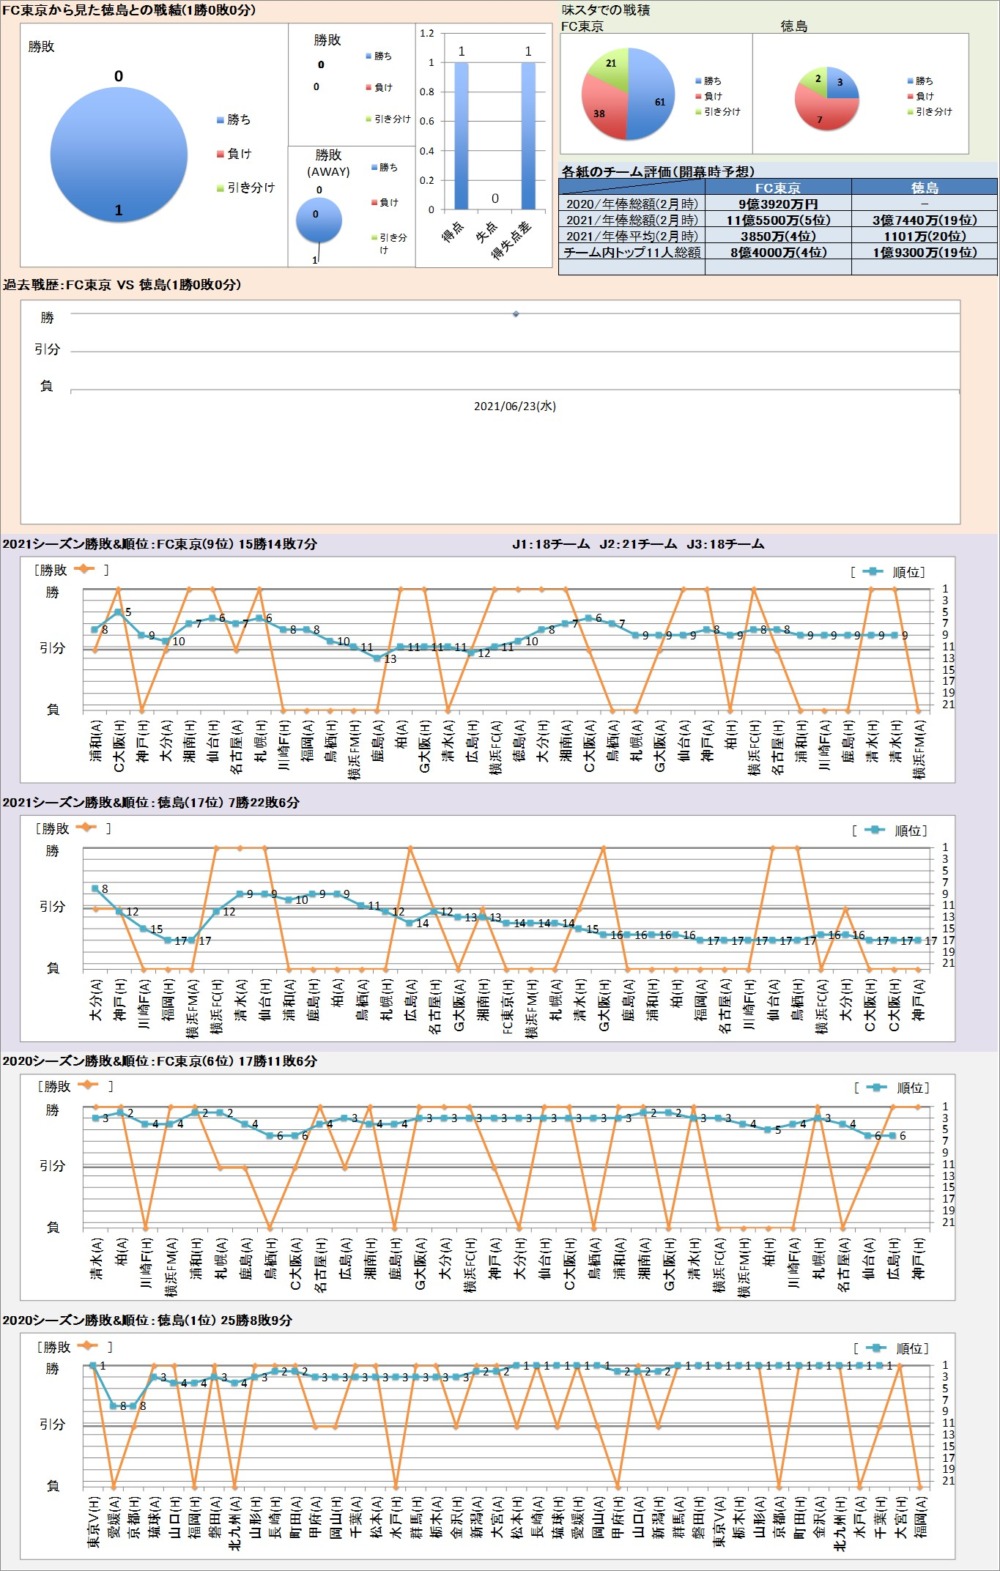This screenshot has height=1571, width=1000.
Task: Click the 負け legend entry beside large pie
Action: 234,154
